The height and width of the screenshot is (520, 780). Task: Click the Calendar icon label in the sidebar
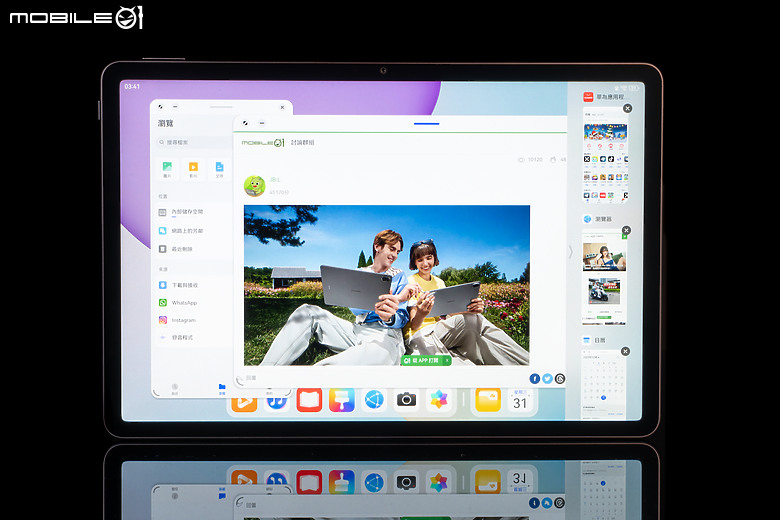tap(594, 340)
